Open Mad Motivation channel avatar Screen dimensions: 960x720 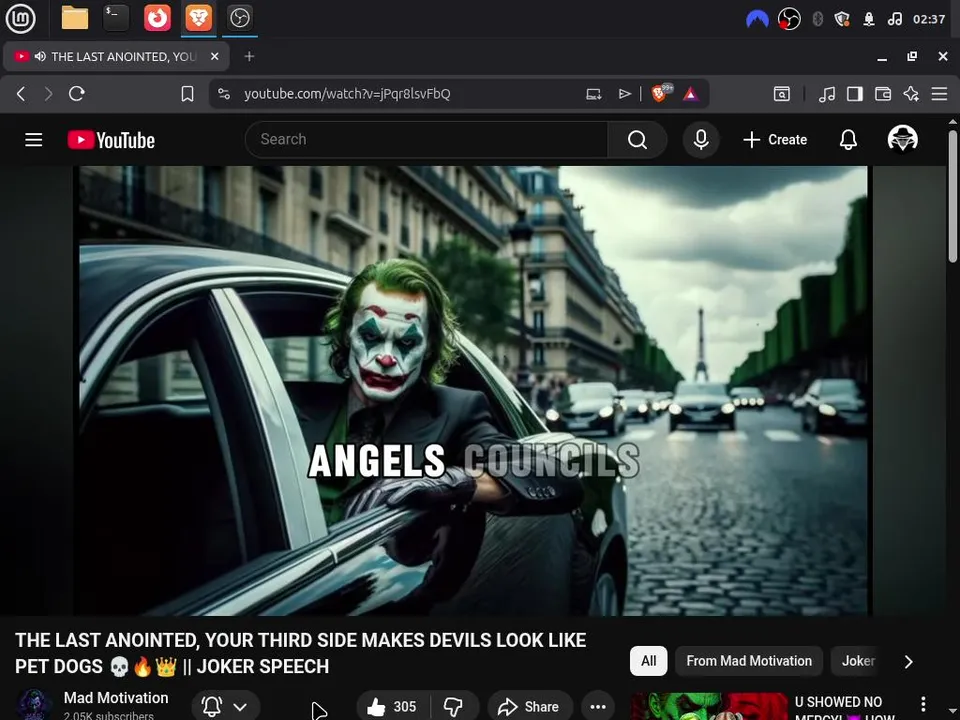click(x=34, y=705)
